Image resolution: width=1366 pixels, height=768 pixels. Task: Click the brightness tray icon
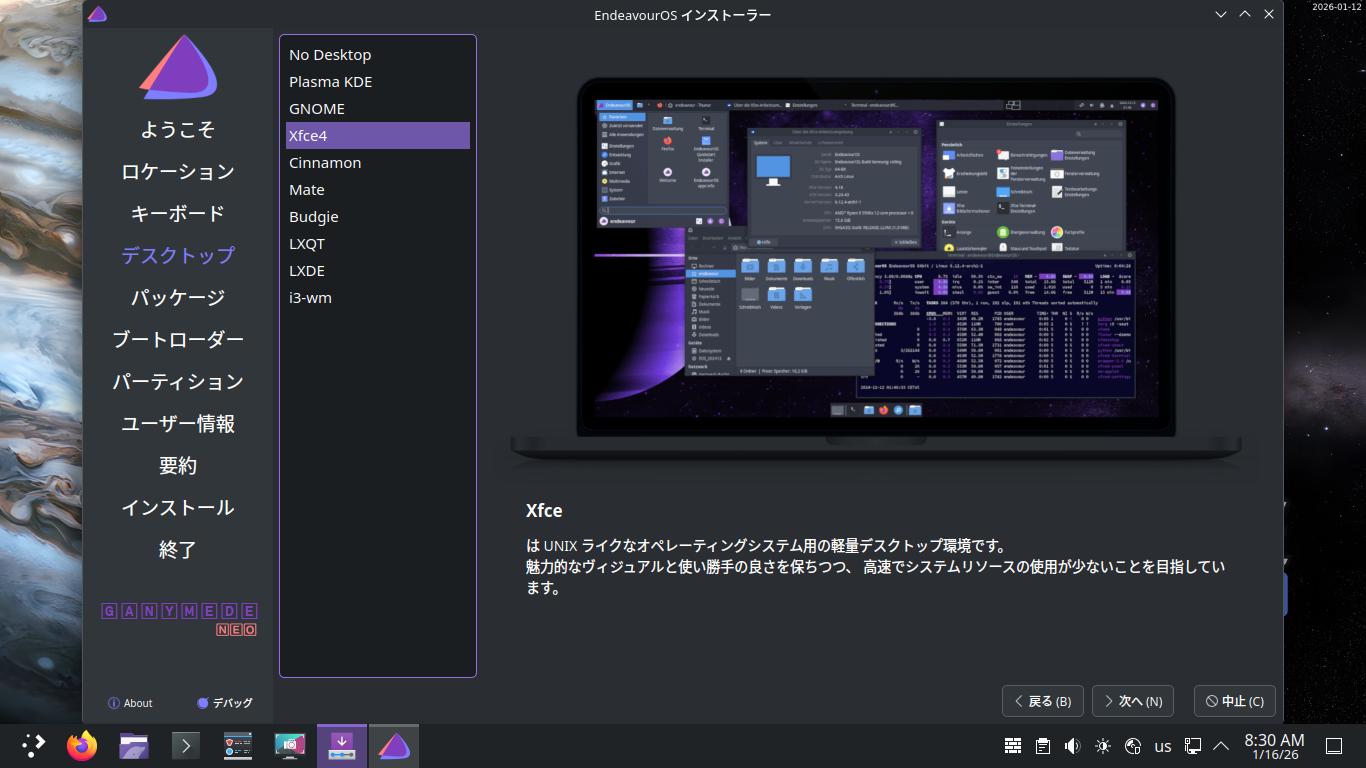[1103, 746]
